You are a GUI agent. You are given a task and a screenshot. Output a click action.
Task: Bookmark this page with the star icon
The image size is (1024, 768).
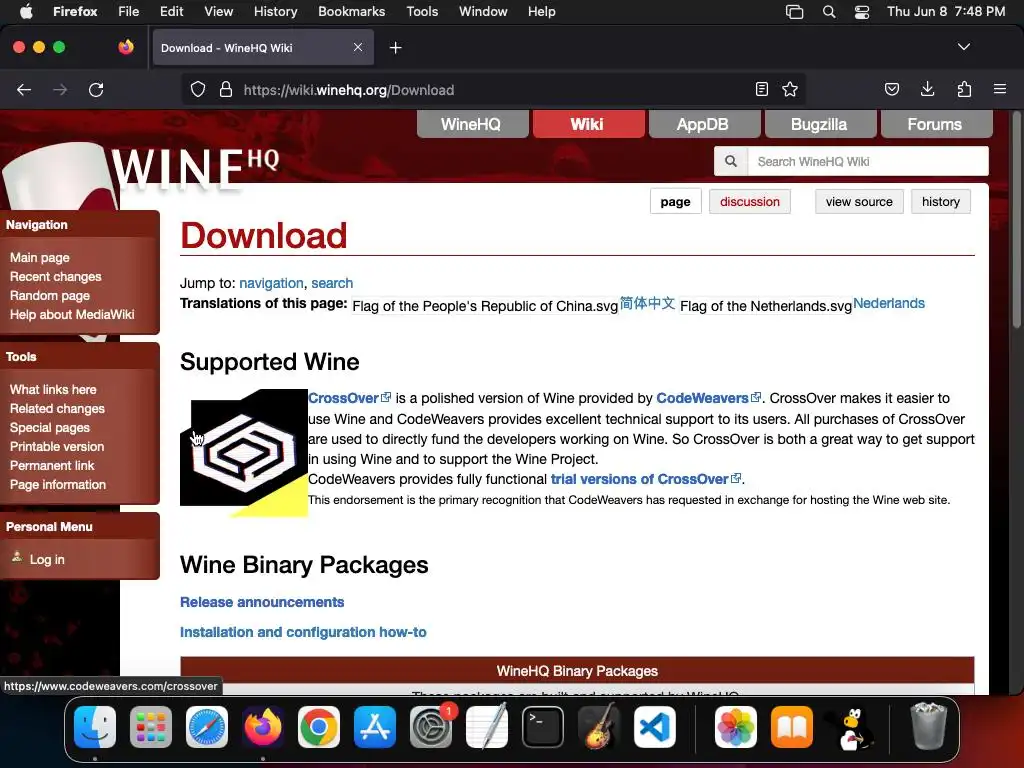click(x=790, y=89)
